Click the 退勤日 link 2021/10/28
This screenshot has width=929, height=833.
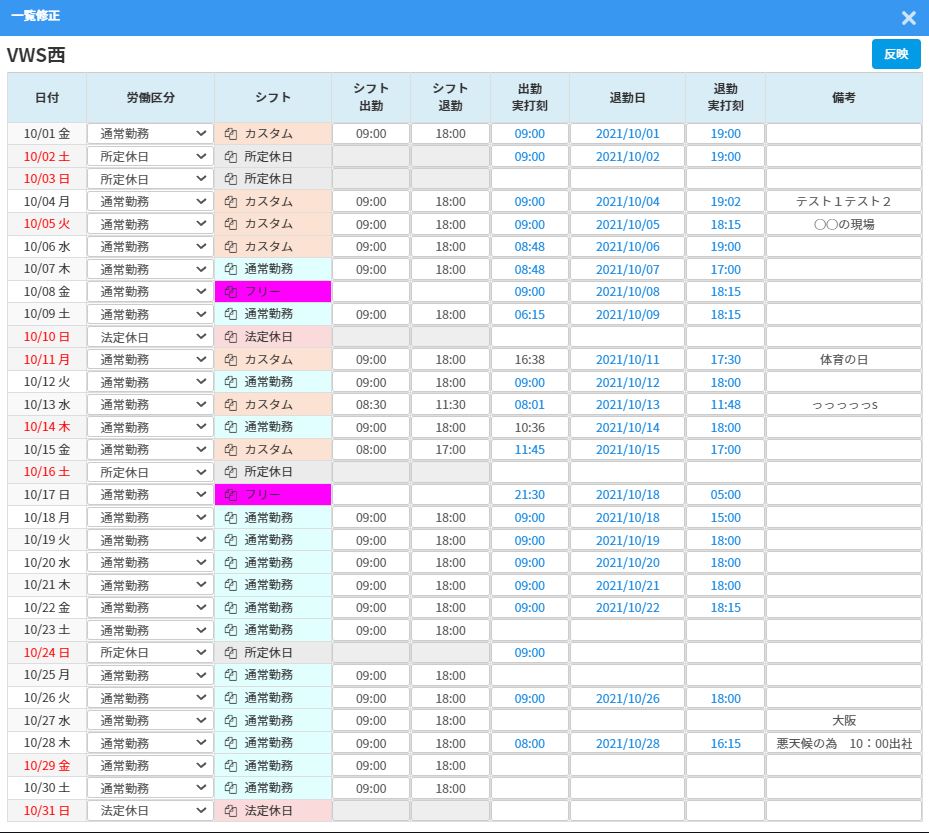[x=627, y=743]
